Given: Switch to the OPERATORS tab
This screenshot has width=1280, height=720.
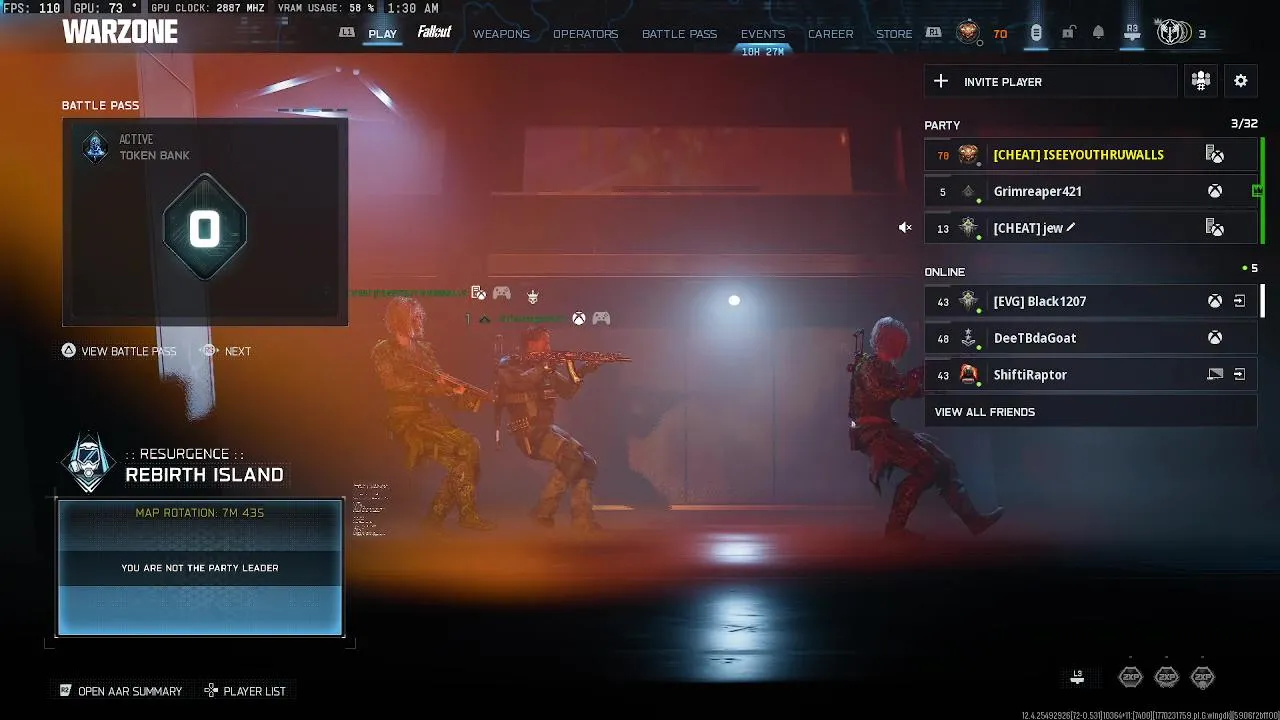Looking at the screenshot, I should point(585,34).
